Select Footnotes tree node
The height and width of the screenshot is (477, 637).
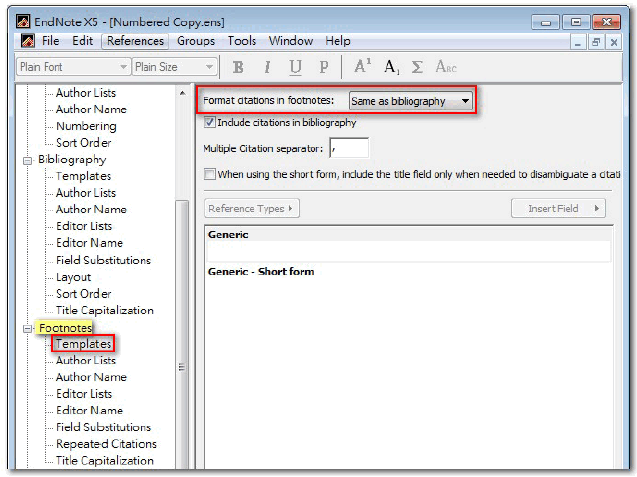click(65, 327)
